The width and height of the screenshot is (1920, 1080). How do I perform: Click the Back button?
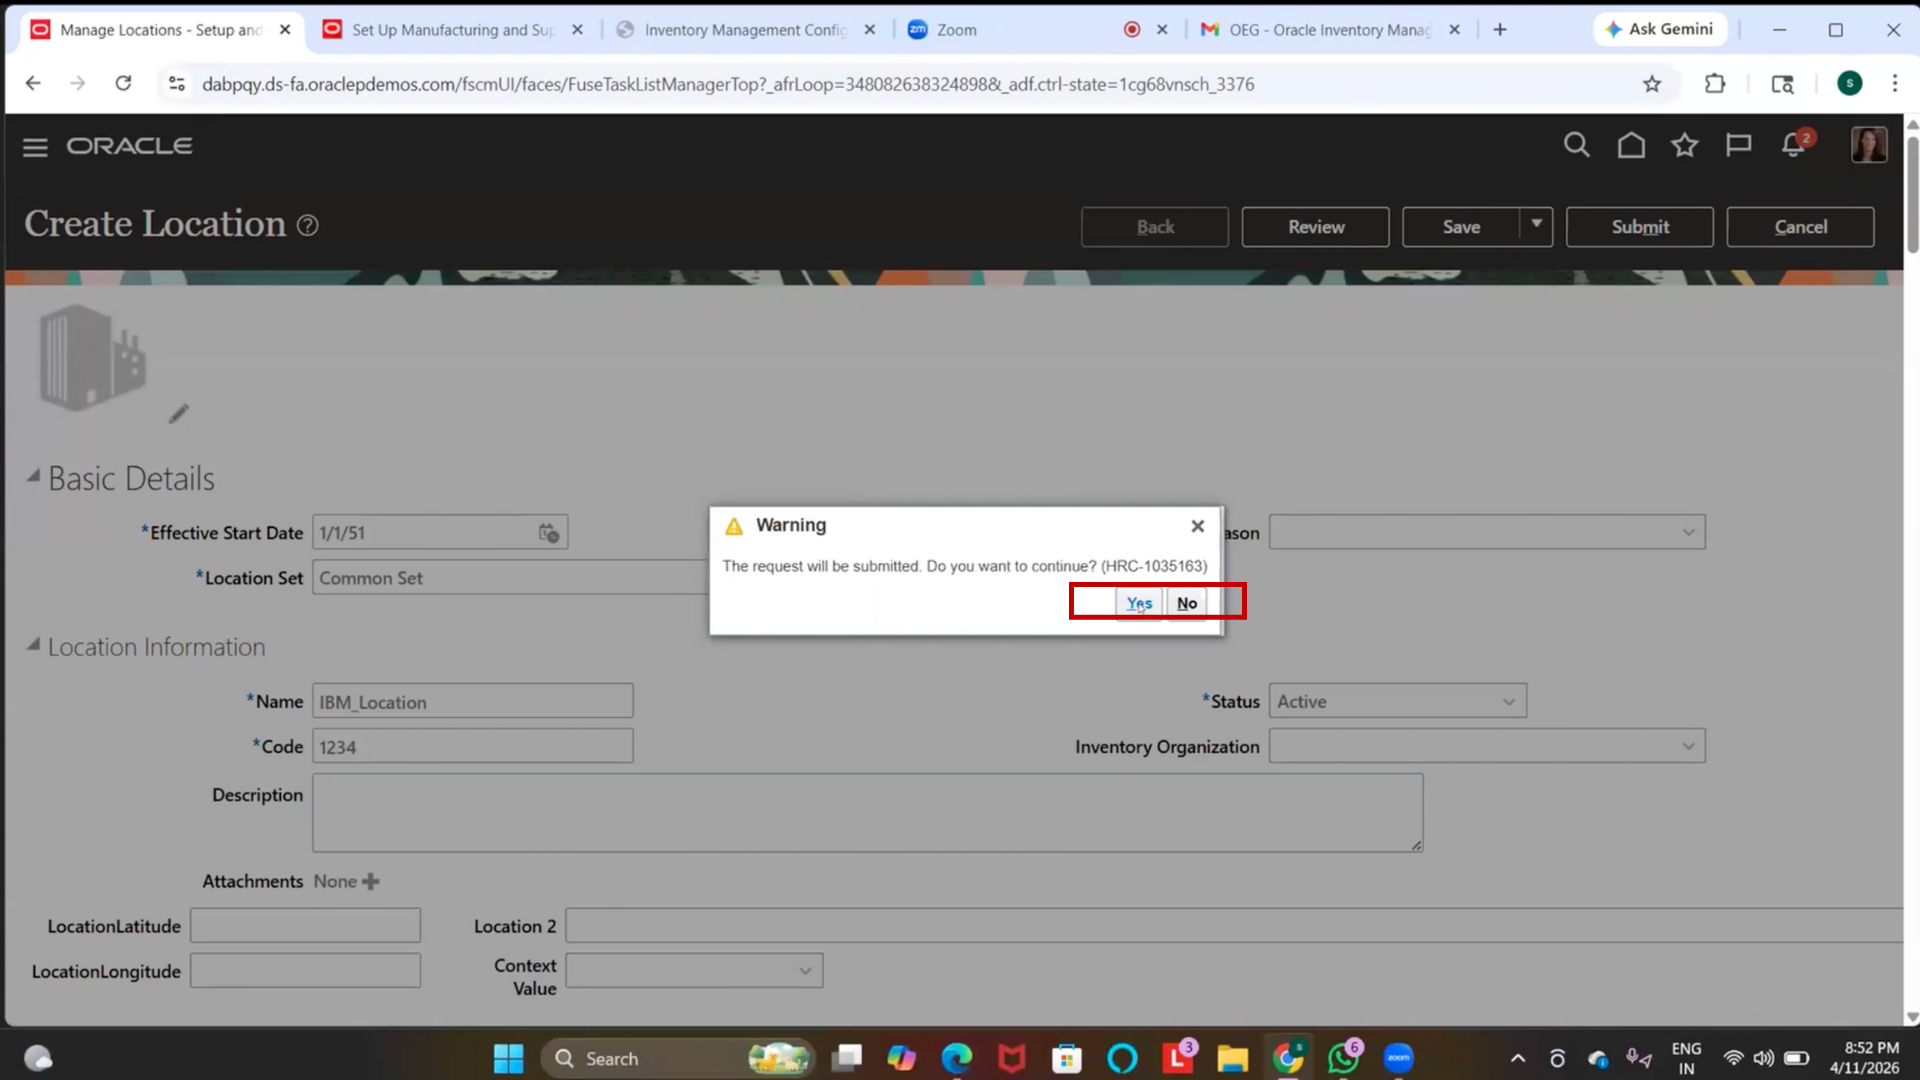1155,227
